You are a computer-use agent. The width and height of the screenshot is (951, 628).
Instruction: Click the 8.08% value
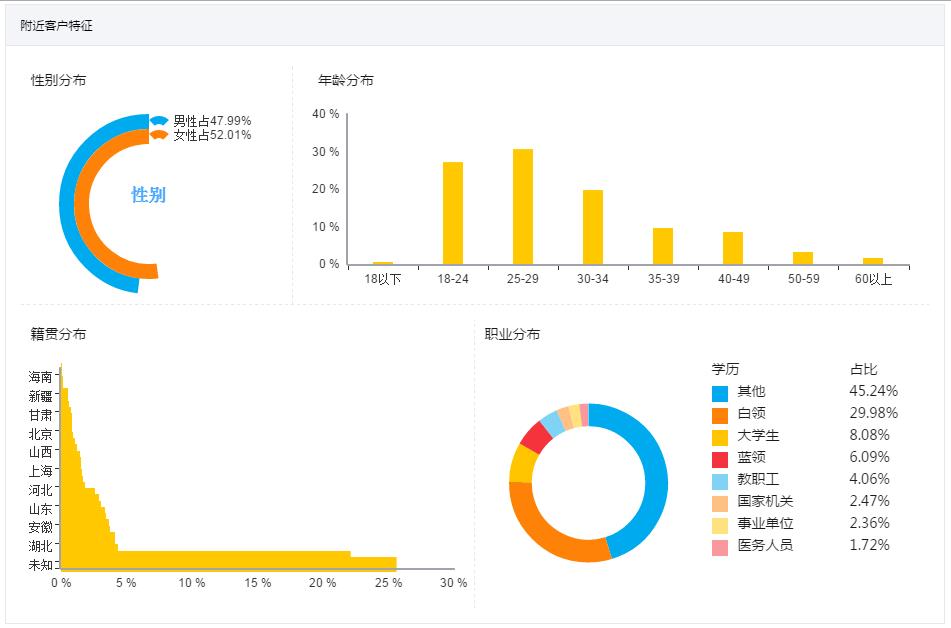[x=869, y=435]
